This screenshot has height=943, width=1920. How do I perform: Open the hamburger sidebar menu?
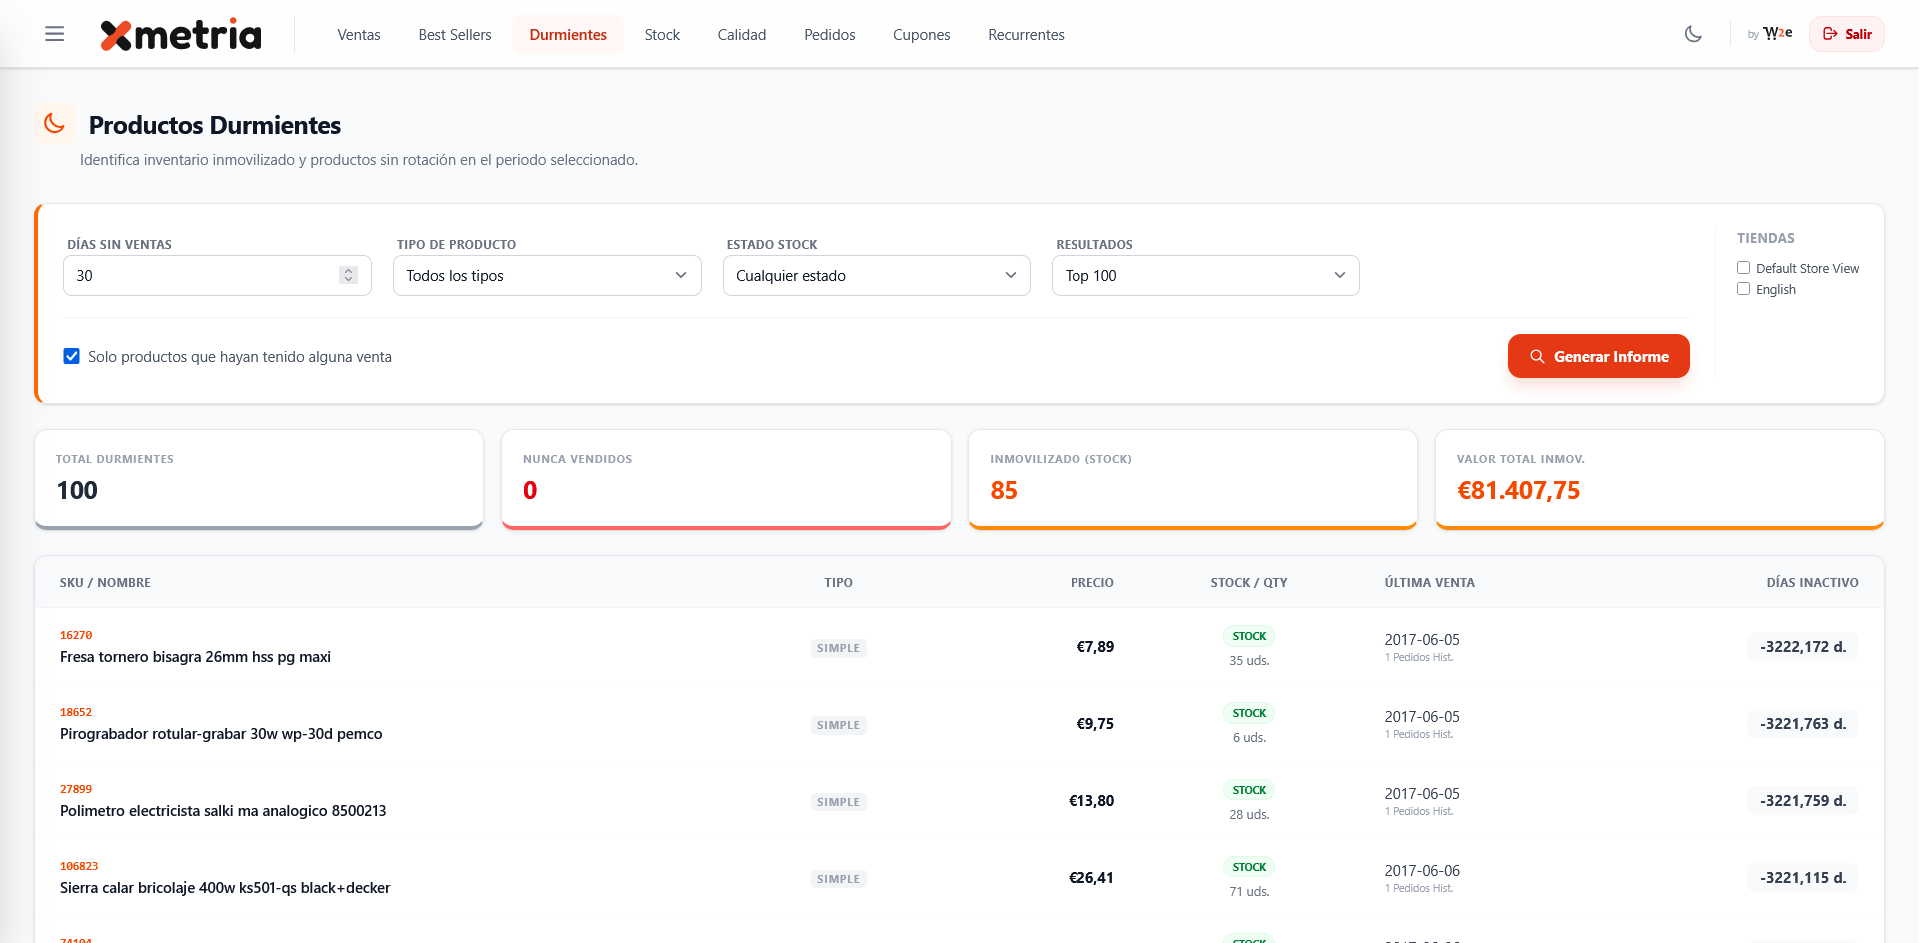[x=55, y=34]
